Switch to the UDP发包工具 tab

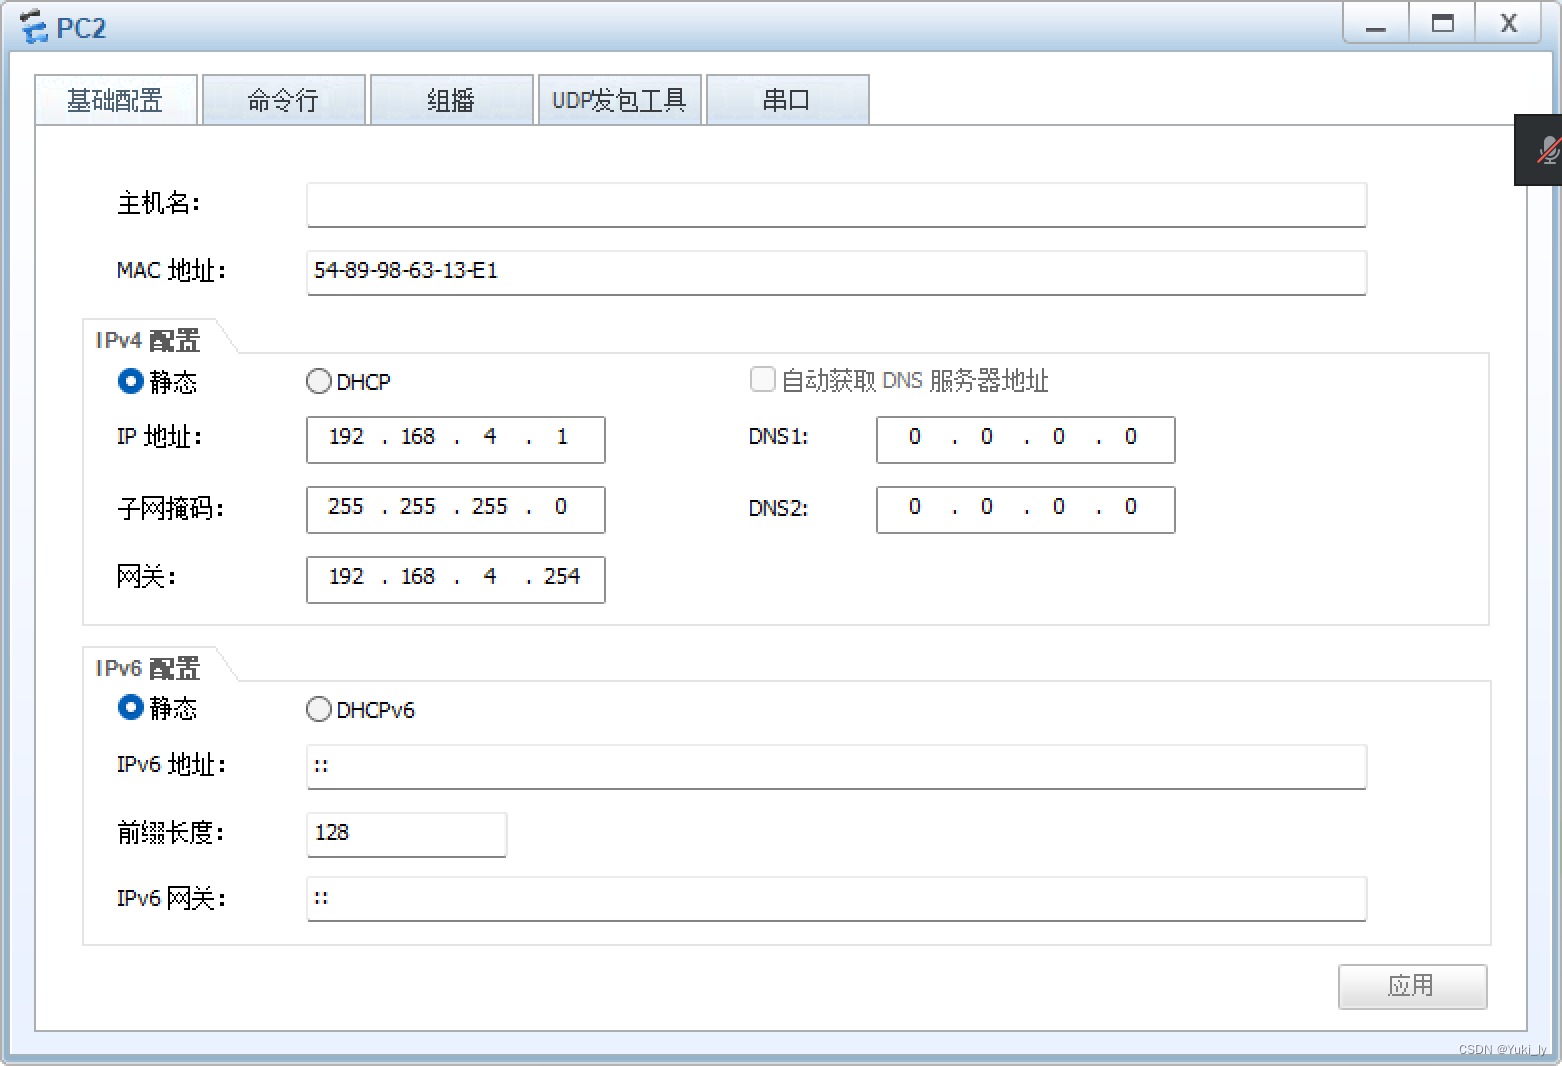(x=620, y=99)
